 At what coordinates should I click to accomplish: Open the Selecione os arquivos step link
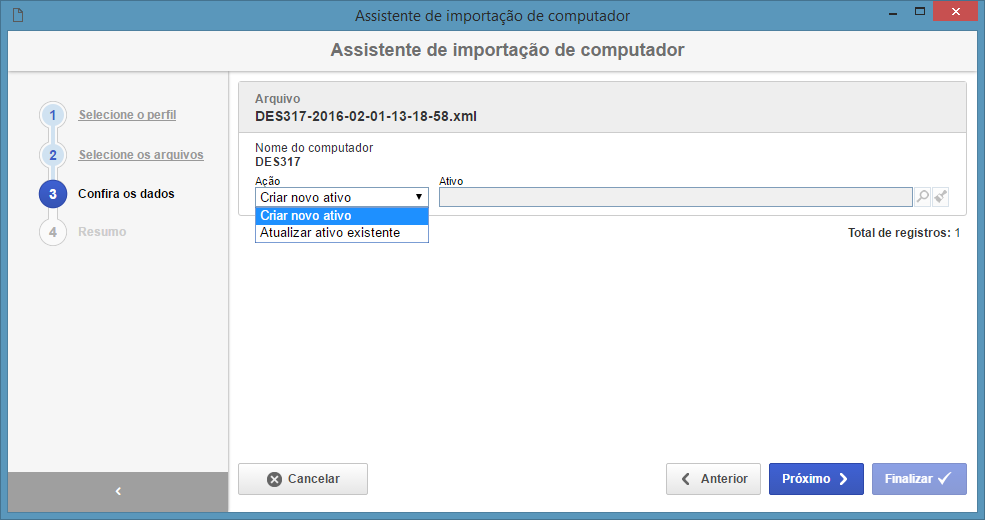pyautogui.click(x=141, y=154)
